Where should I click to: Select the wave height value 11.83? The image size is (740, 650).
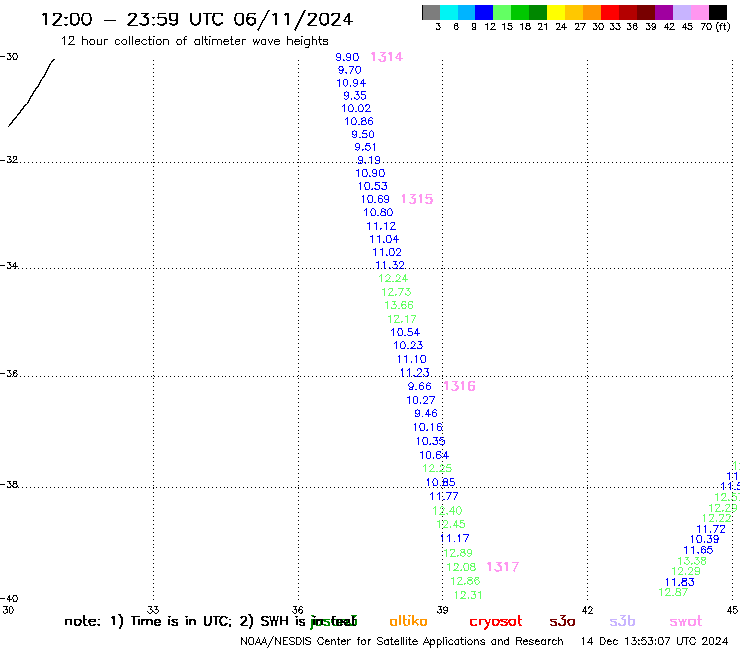pos(680,582)
